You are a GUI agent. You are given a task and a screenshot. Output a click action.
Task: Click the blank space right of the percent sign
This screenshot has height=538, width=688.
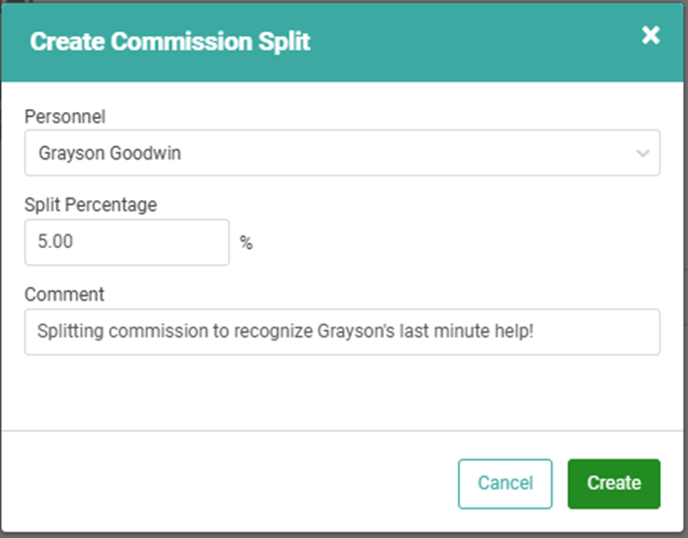(x=450, y=243)
